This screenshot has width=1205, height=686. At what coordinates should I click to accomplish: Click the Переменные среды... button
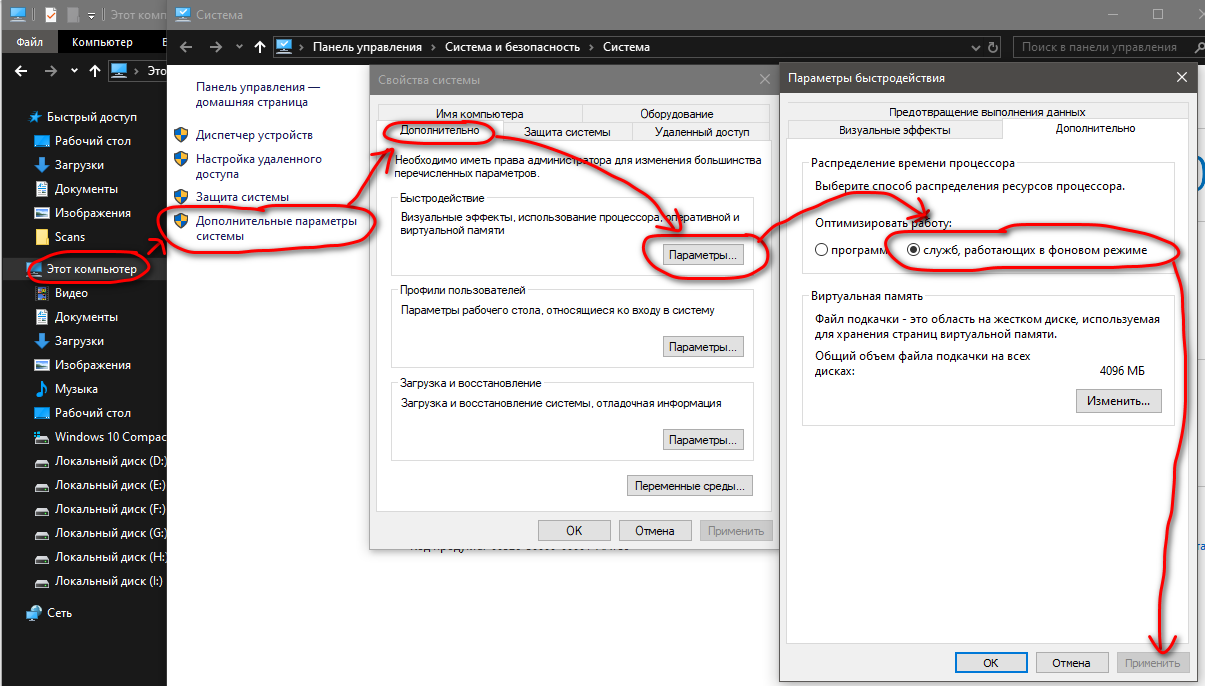click(x=689, y=486)
